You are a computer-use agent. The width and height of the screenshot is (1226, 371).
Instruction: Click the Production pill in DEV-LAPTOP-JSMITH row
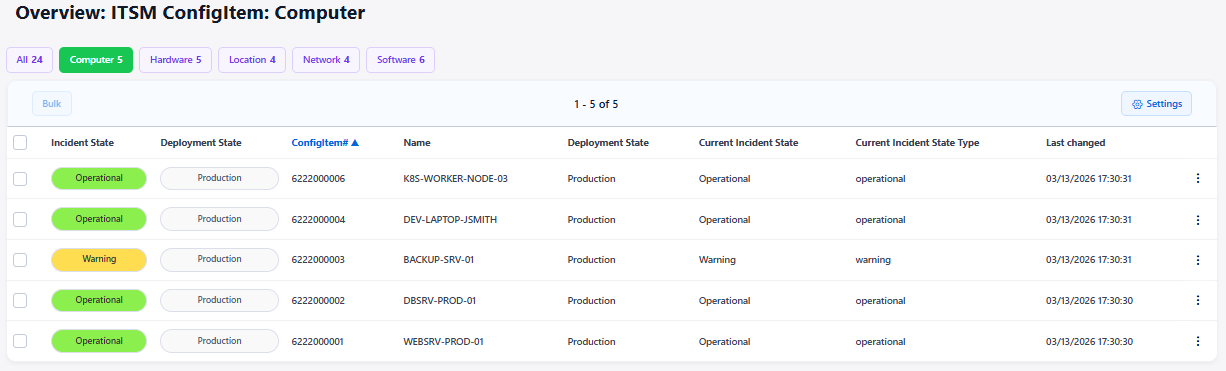219,219
